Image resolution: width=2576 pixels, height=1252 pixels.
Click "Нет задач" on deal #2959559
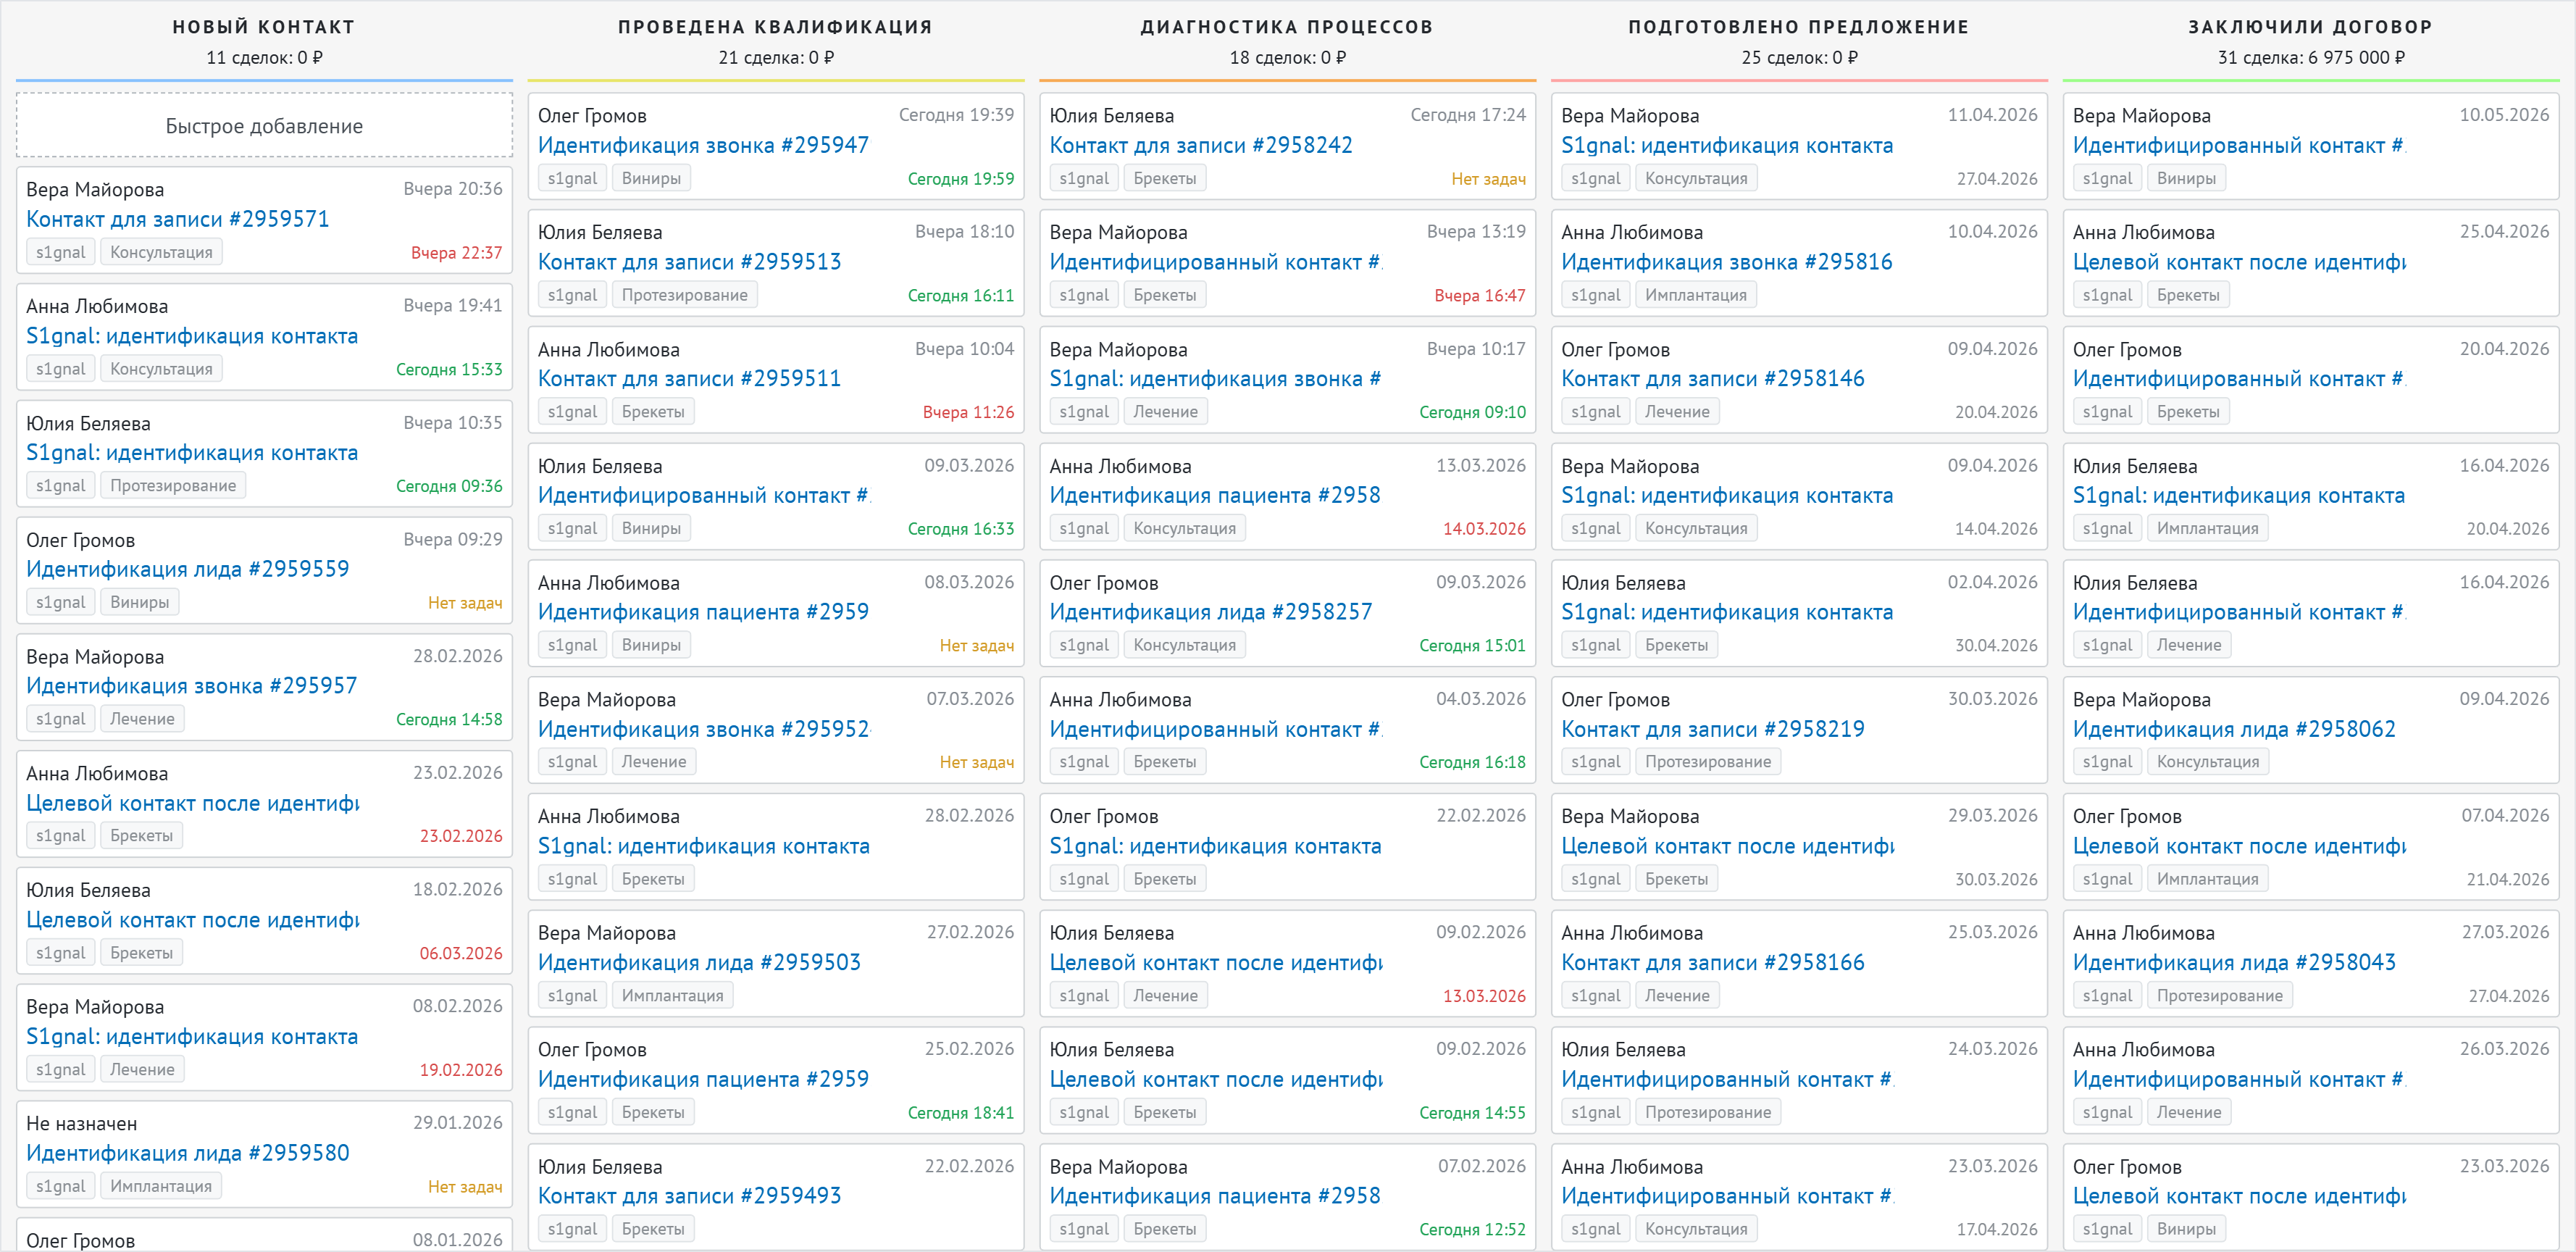click(x=465, y=603)
